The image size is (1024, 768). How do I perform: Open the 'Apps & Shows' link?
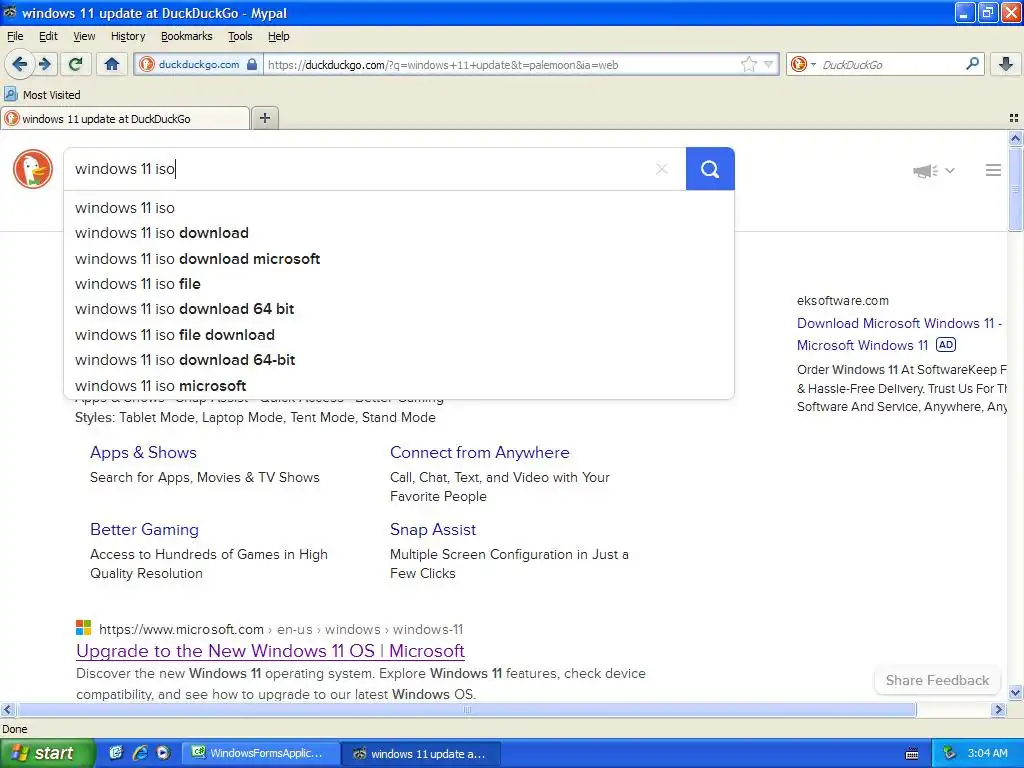[143, 453]
